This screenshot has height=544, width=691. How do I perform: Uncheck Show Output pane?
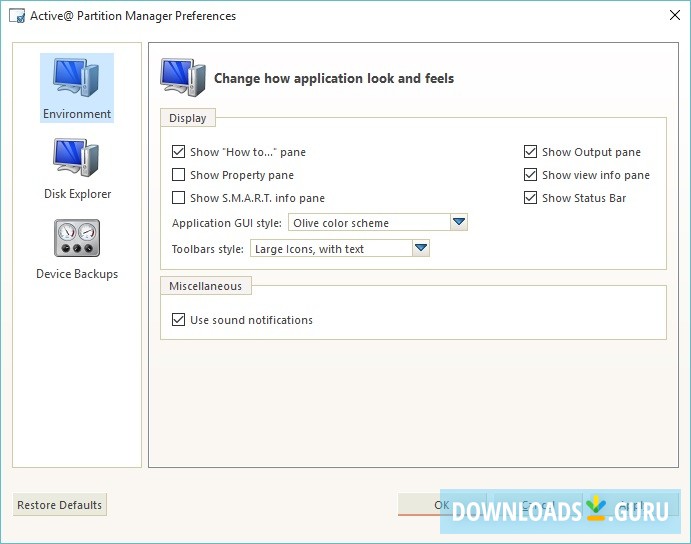point(530,152)
